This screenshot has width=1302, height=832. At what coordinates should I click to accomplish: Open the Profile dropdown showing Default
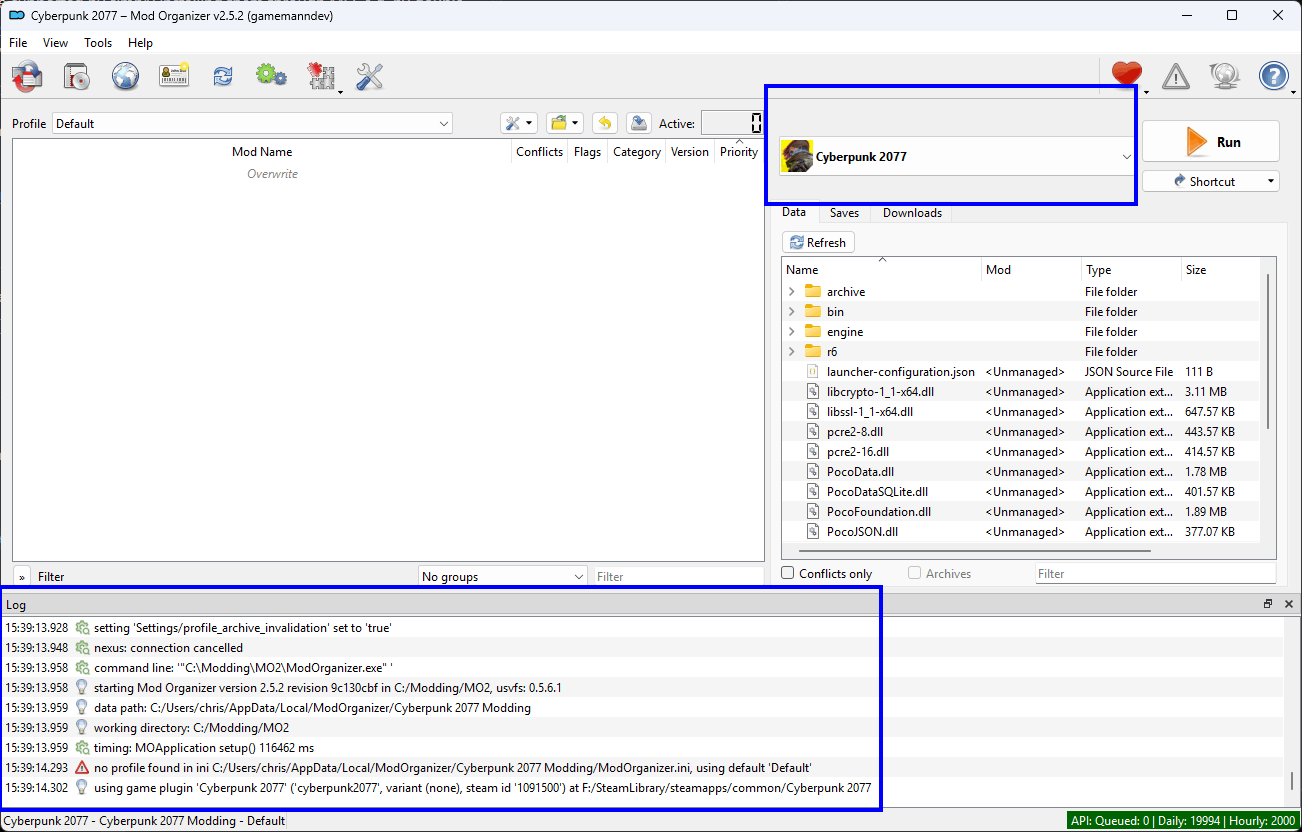(x=252, y=123)
